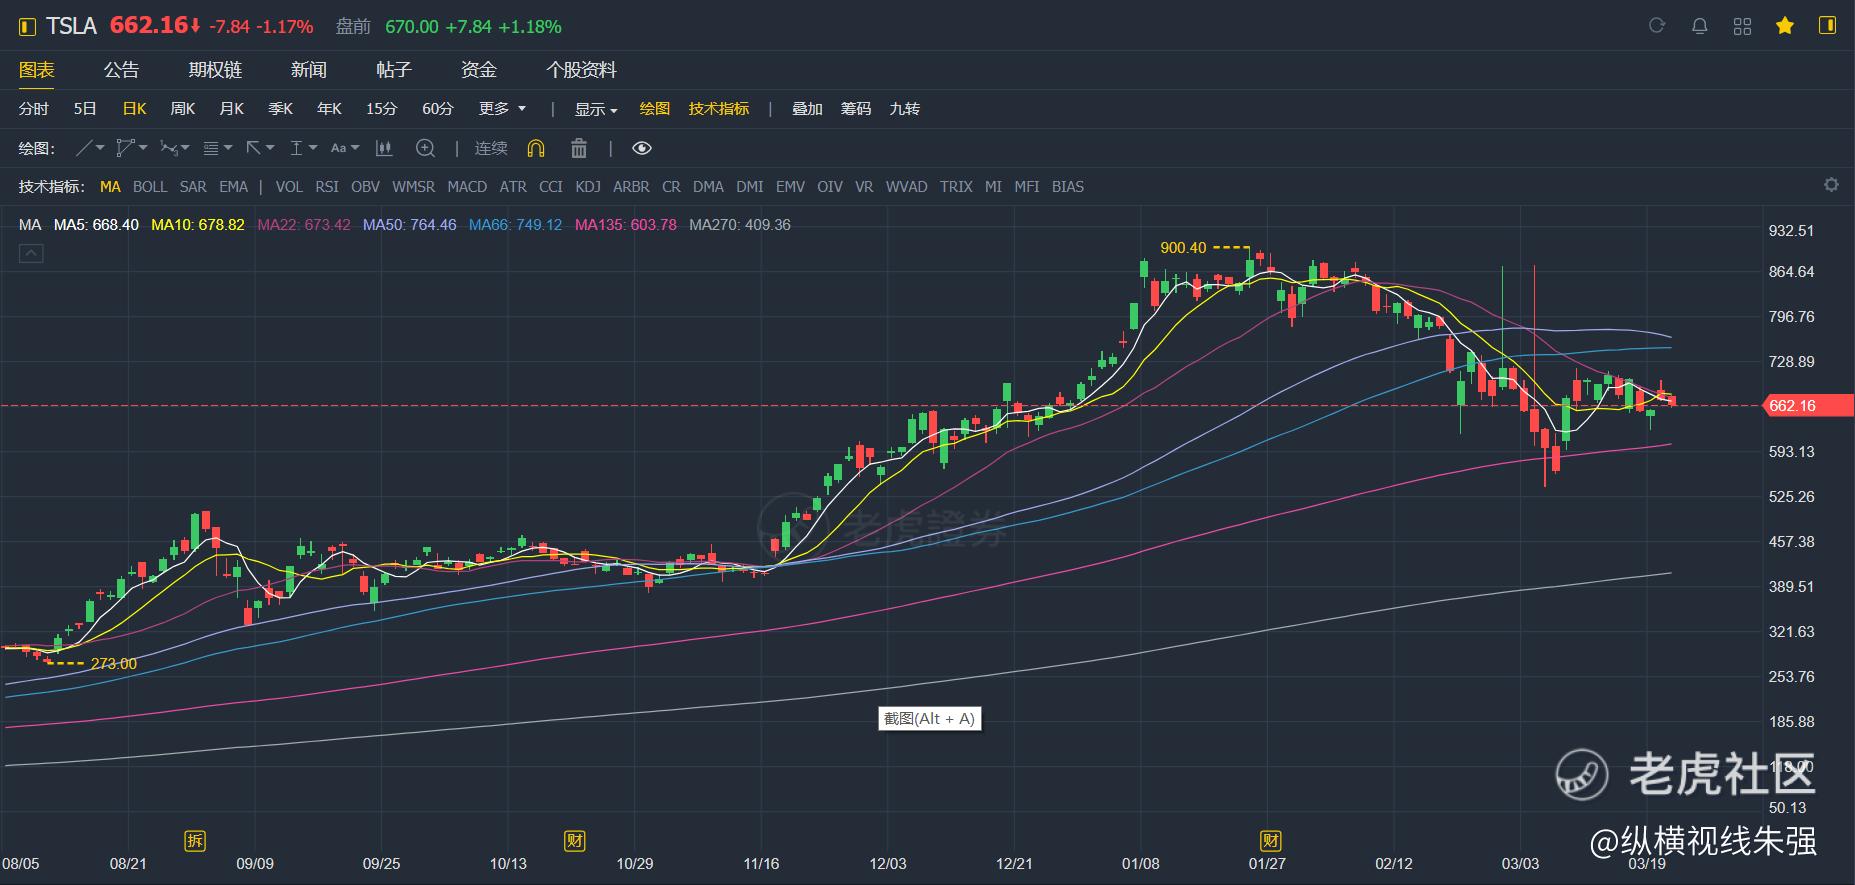Open the multi-chart grid layout
This screenshot has width=1855, height=885.
(x=1742, y=26)
